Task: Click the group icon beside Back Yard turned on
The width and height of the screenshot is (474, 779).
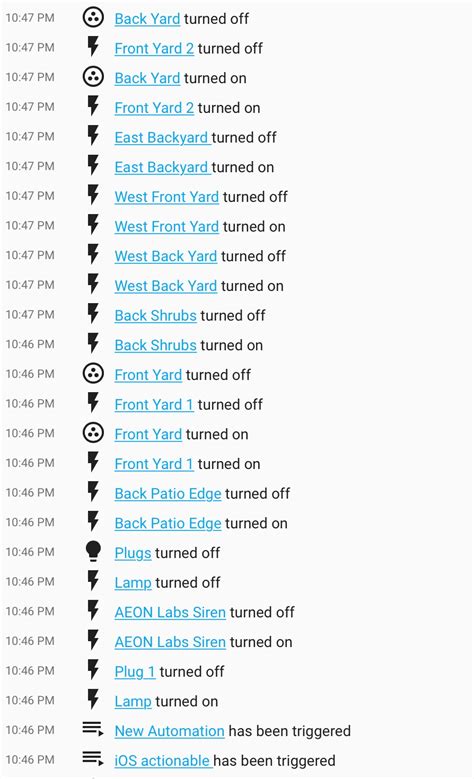Action: (93, 77)
